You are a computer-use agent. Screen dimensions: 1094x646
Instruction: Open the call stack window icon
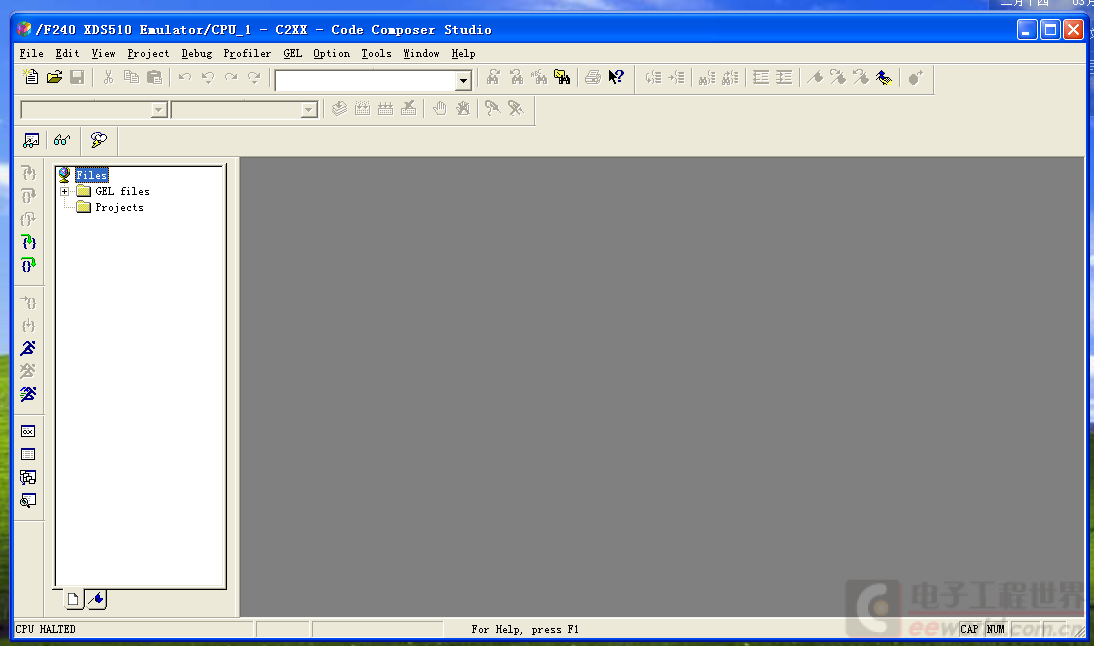click(28, 478)
